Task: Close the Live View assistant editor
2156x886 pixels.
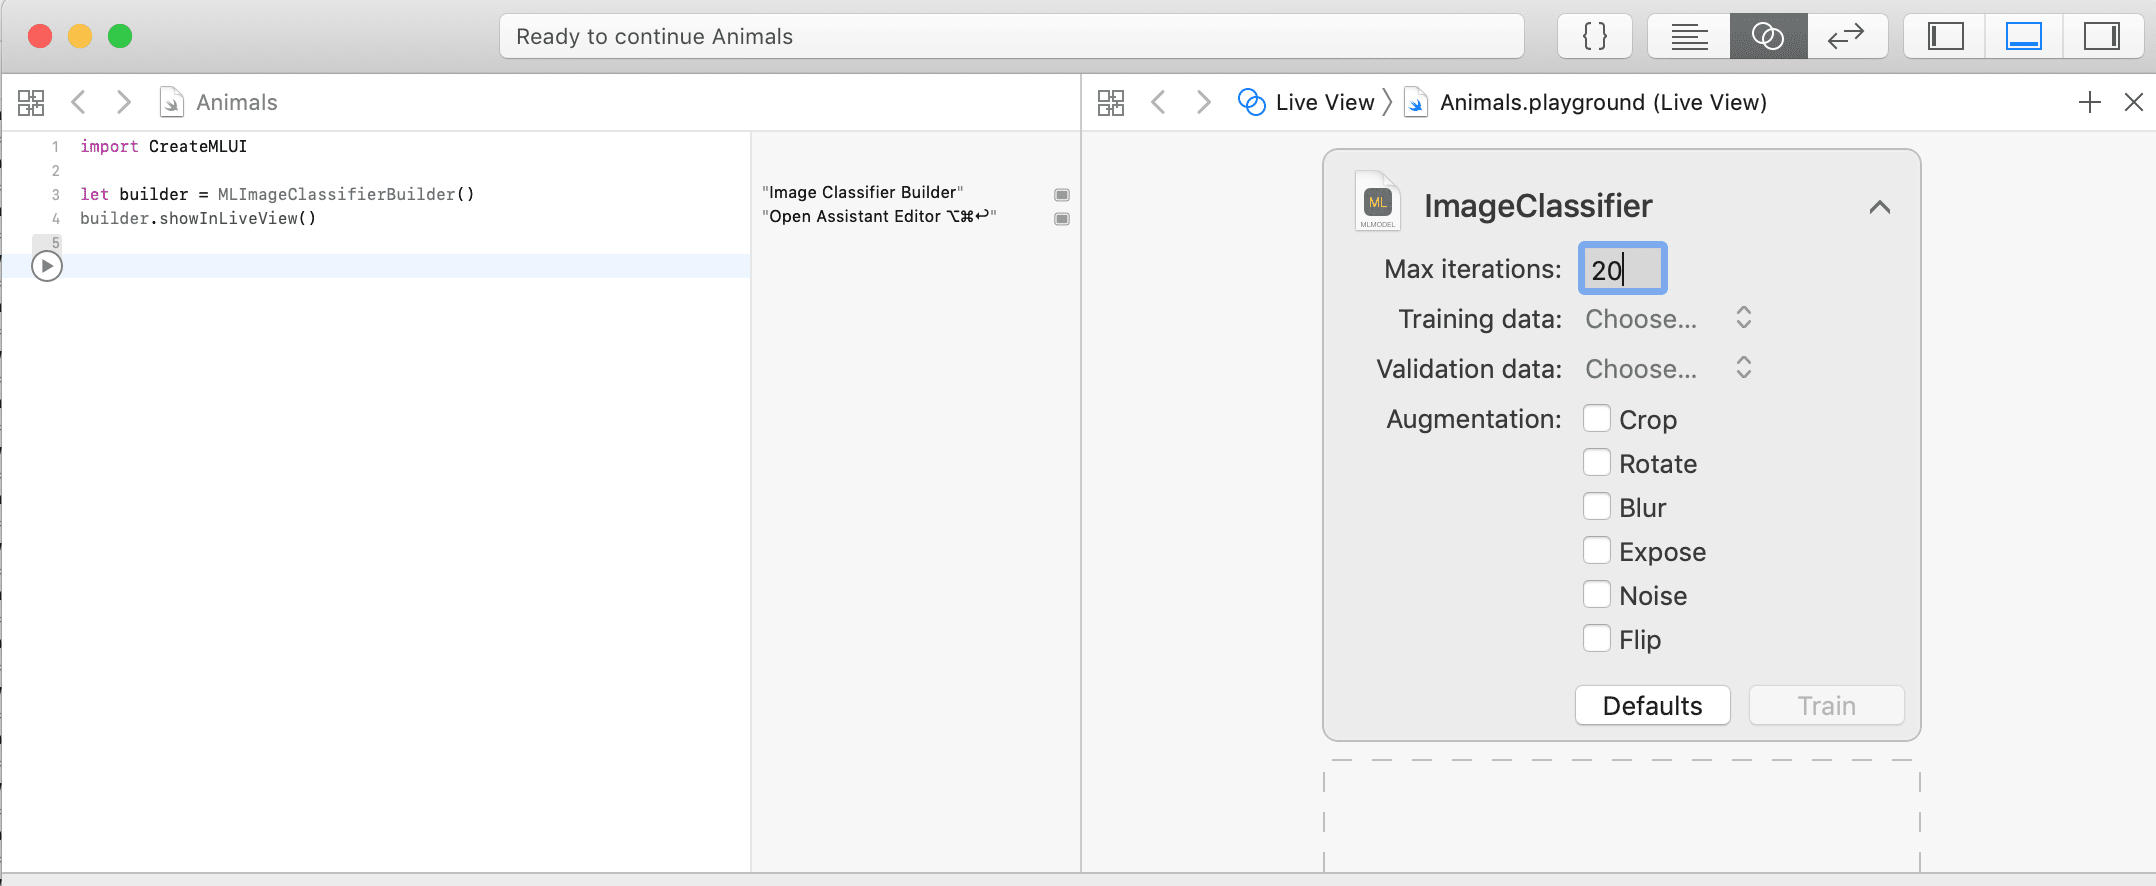Action: coord(2134,102)
